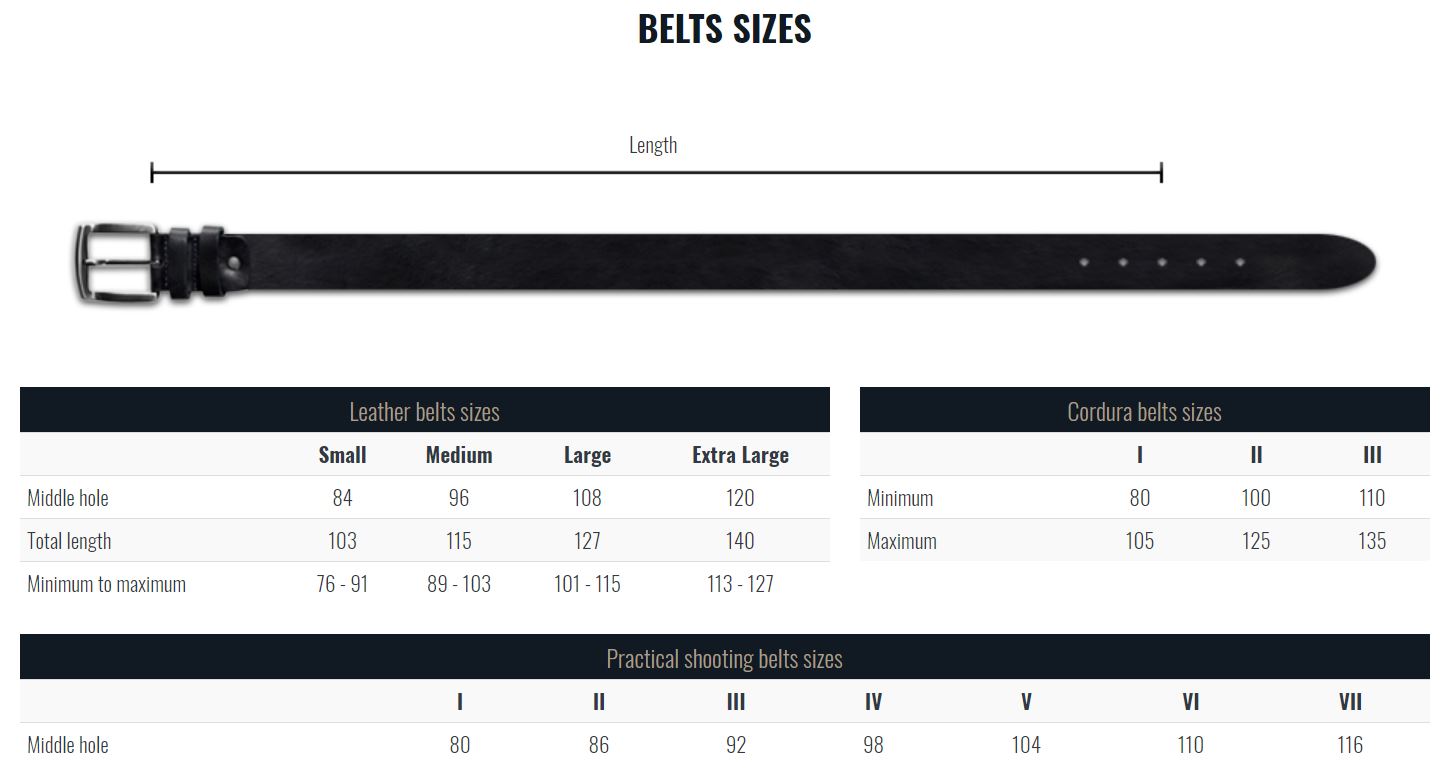Click the "Total length" row label
The width and height of the screenshot is (1450, 770).
(x=69, y=541)
